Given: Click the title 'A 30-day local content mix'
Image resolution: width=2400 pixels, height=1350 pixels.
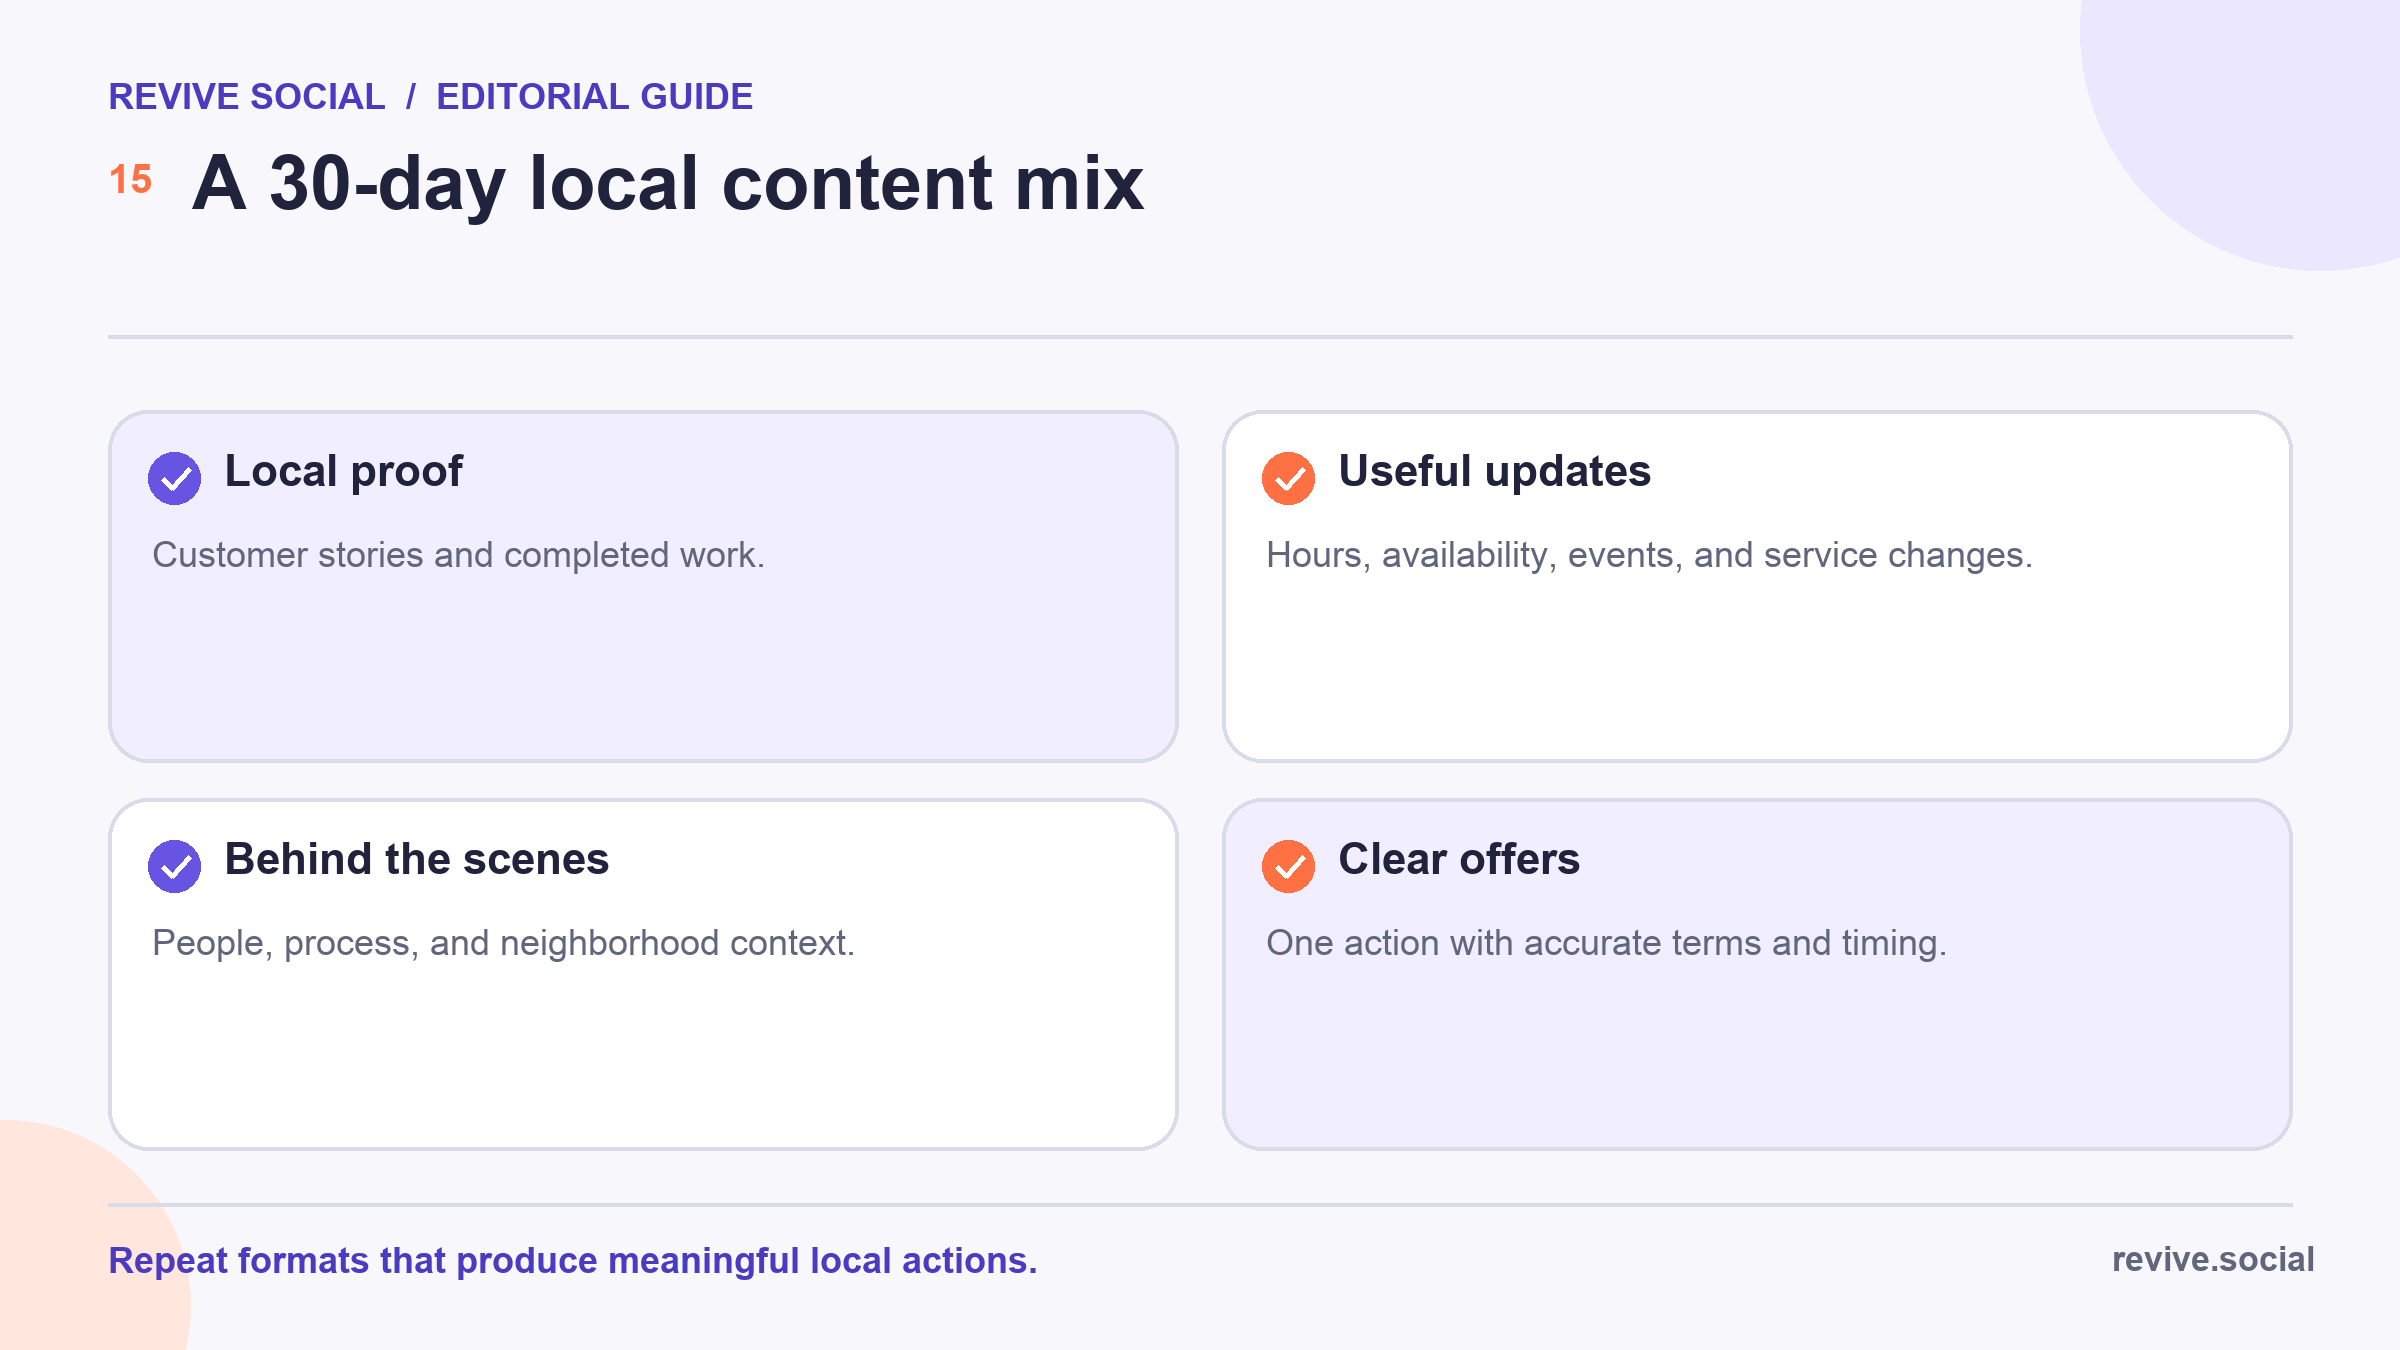Looking at the screenshot, I should point(667,184).
